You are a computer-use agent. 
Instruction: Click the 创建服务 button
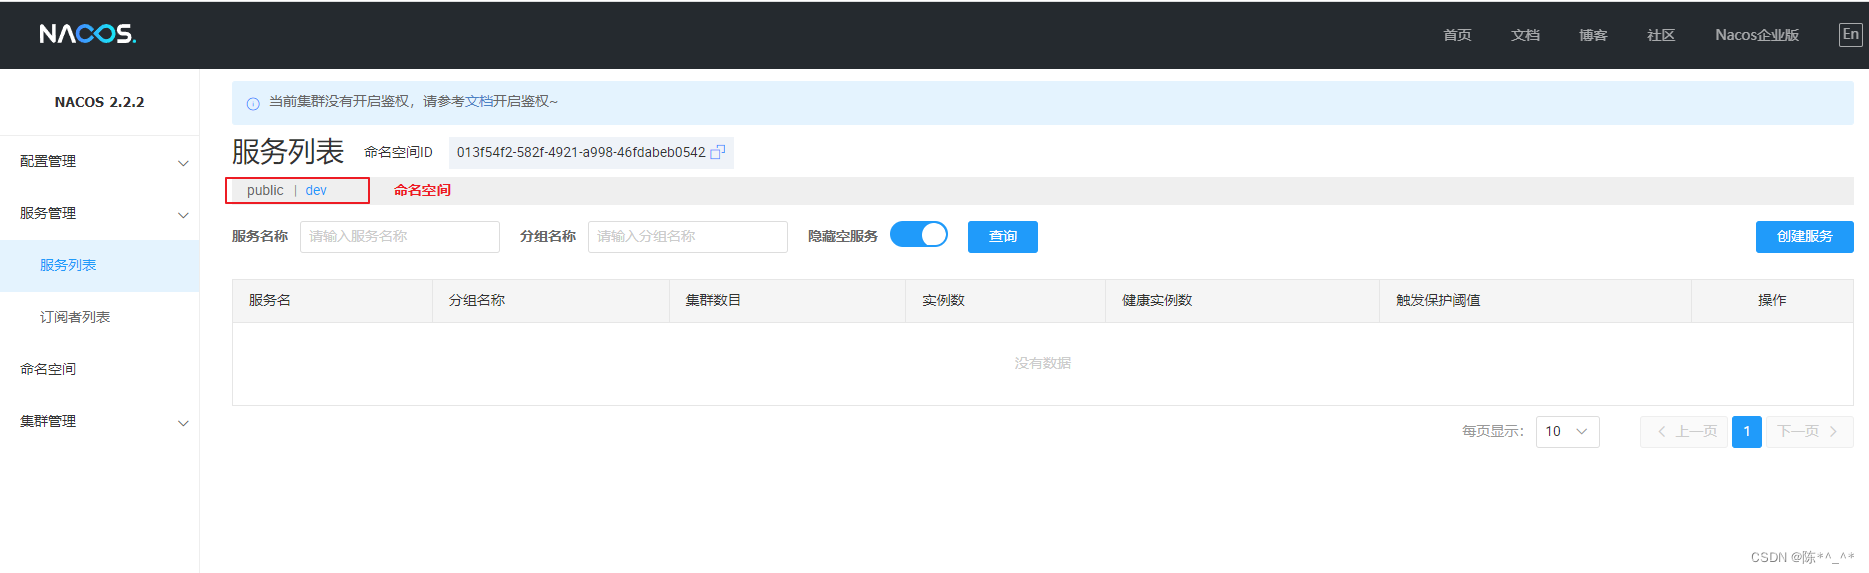coord(1804,237)
